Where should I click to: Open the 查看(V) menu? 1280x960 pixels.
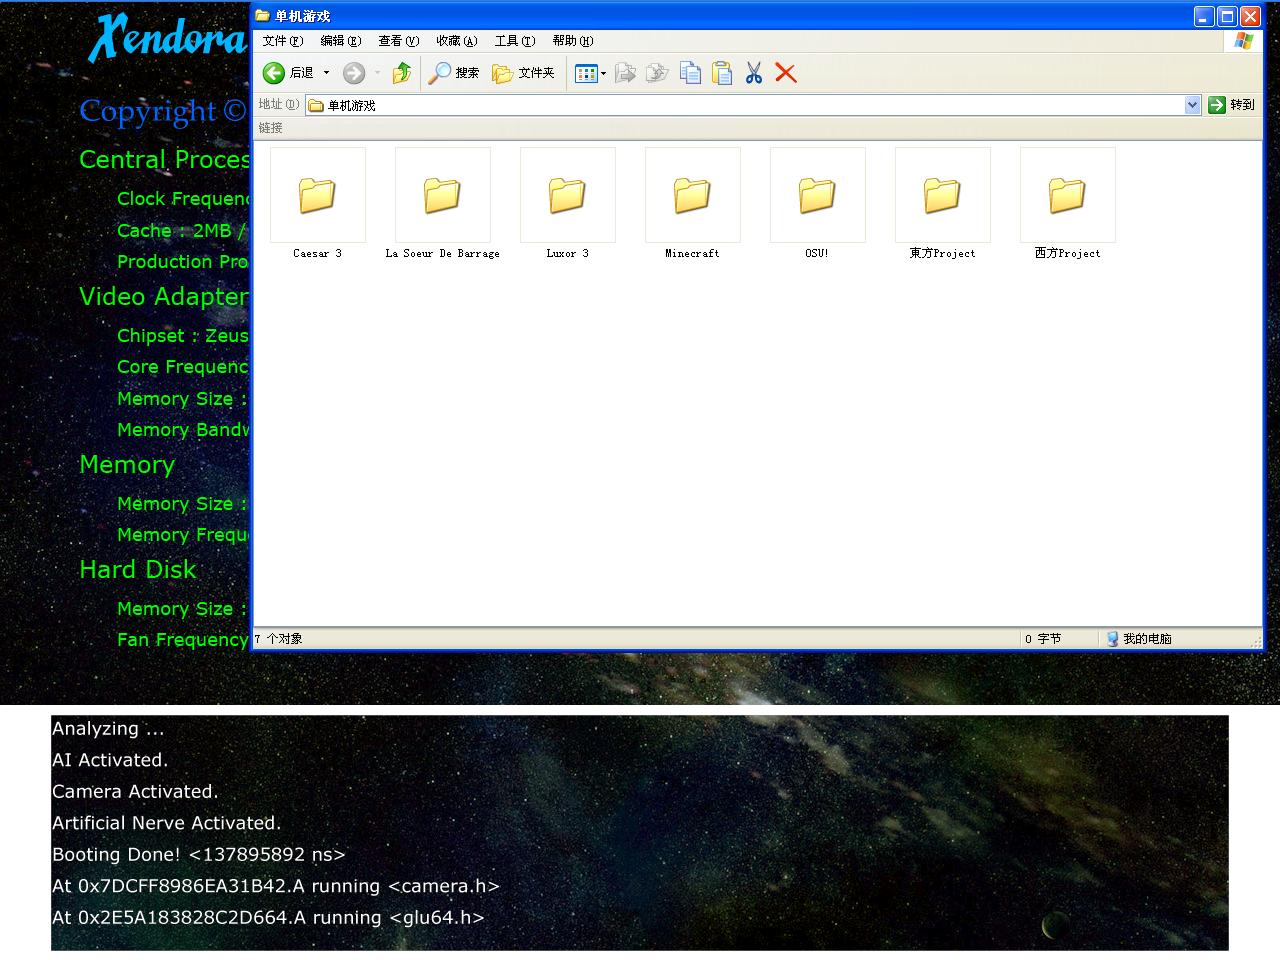(399, 41)
